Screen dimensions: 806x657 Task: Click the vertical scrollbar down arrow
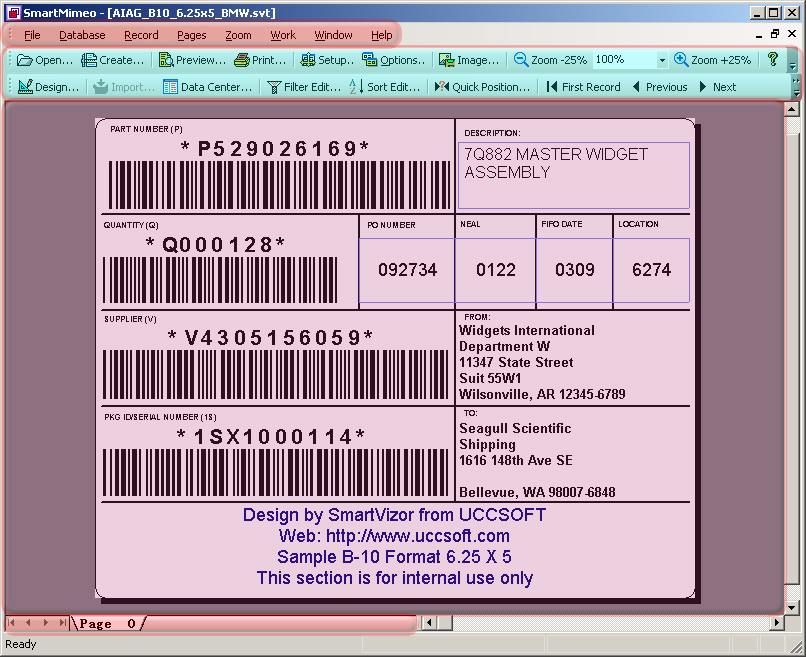[x=792, y=608]
